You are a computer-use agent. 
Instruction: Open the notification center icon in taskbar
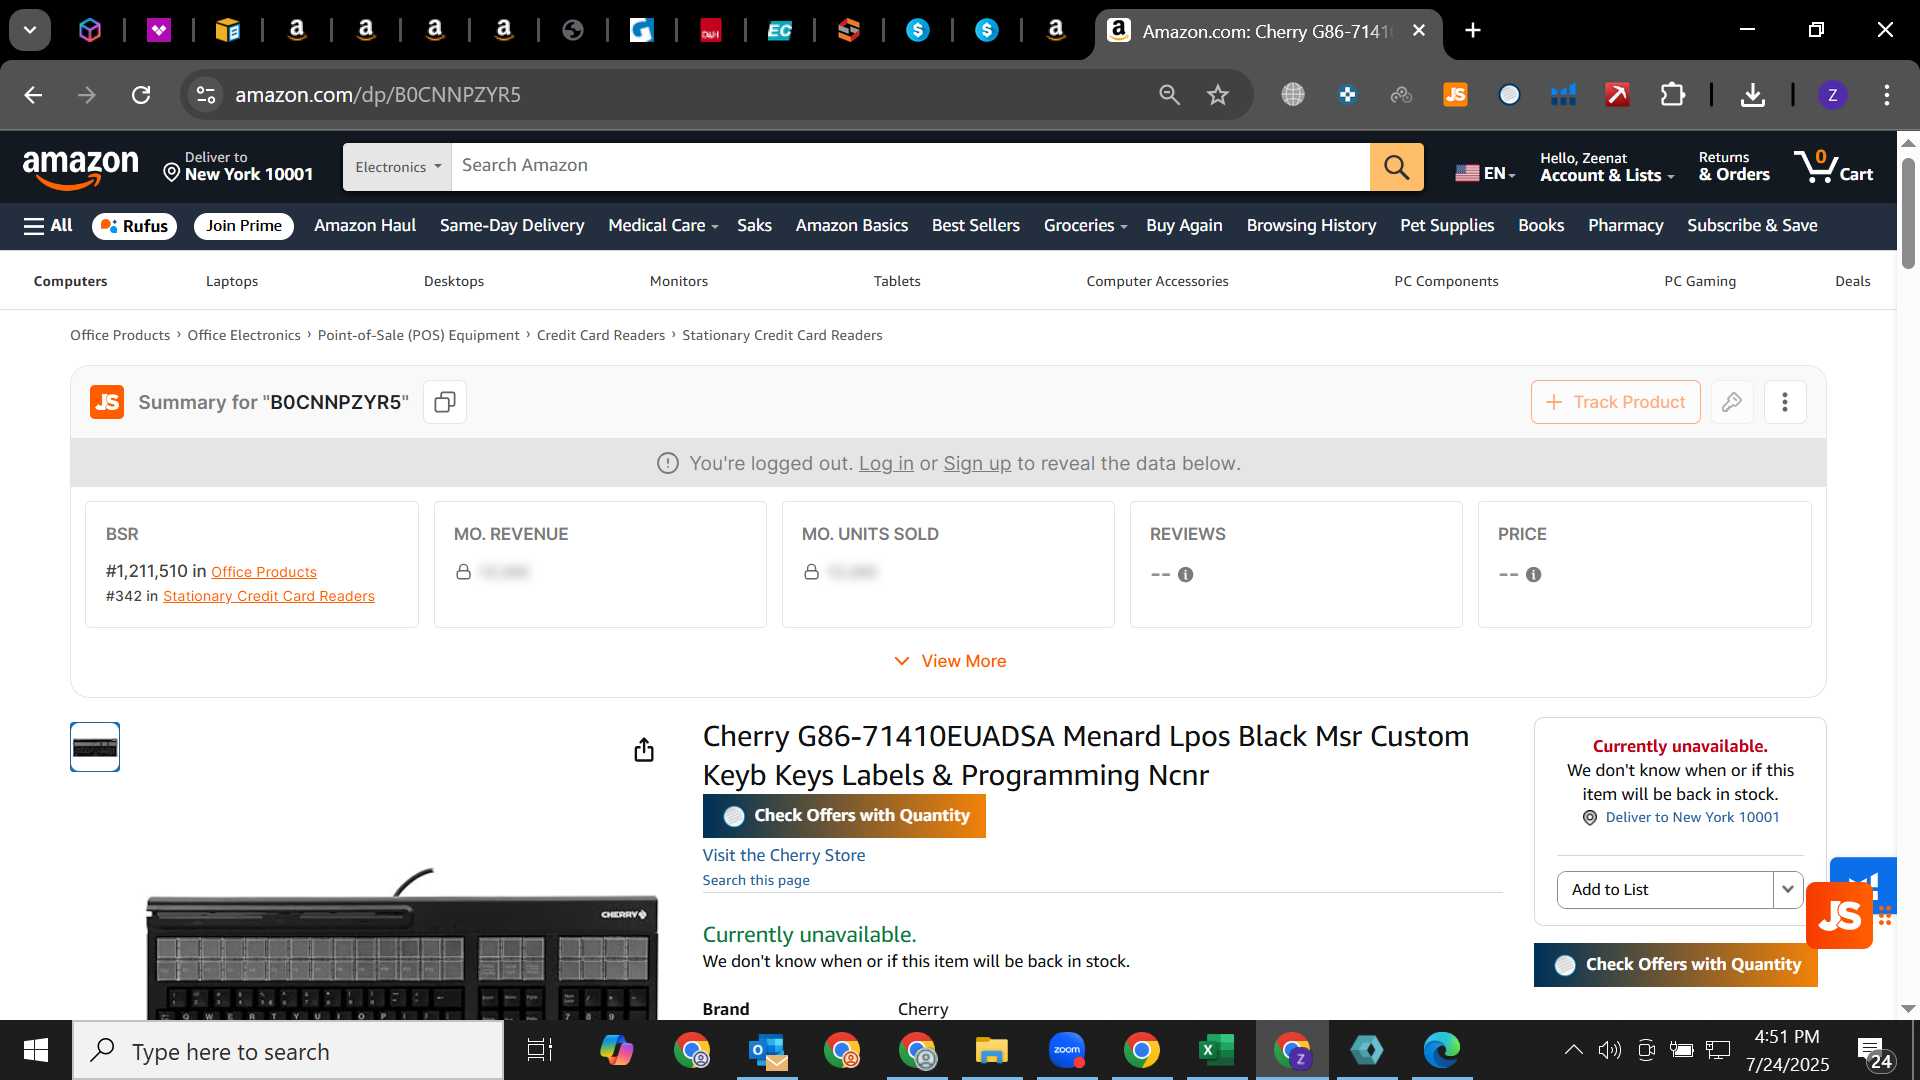[x=1873, y=1052]
